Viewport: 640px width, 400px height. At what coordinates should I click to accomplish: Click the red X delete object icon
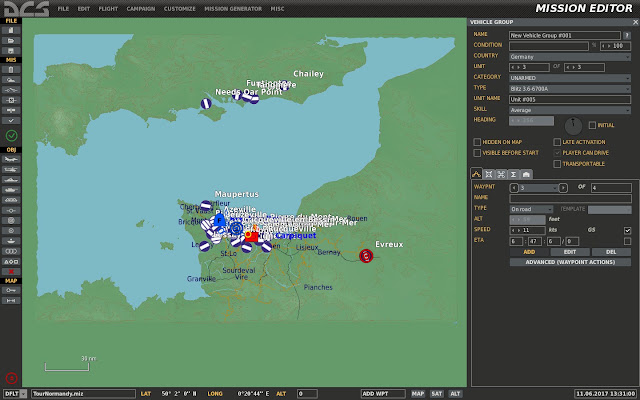point(11,272)
